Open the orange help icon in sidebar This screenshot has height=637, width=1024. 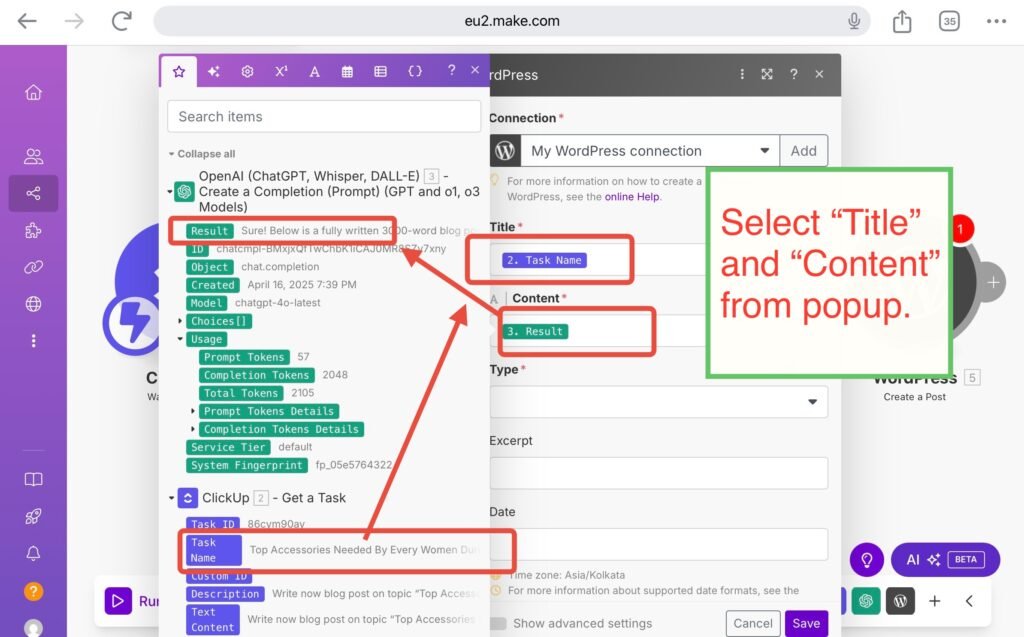tap(33, 591)
